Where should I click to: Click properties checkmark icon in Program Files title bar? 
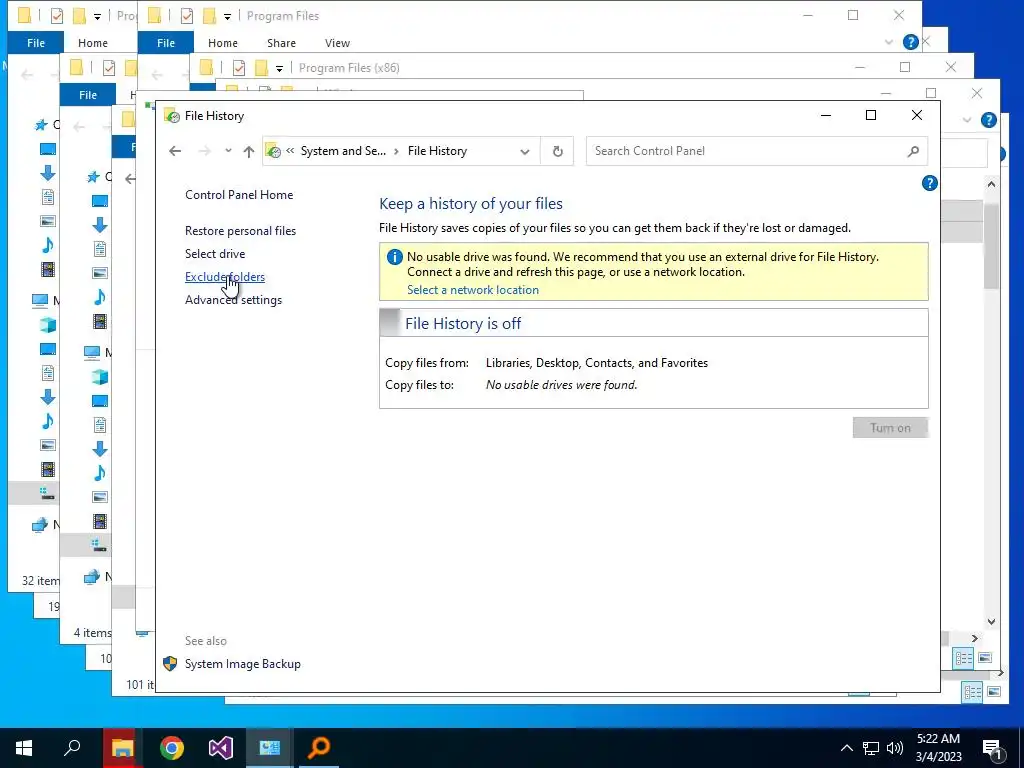click(x=187, y=16)
